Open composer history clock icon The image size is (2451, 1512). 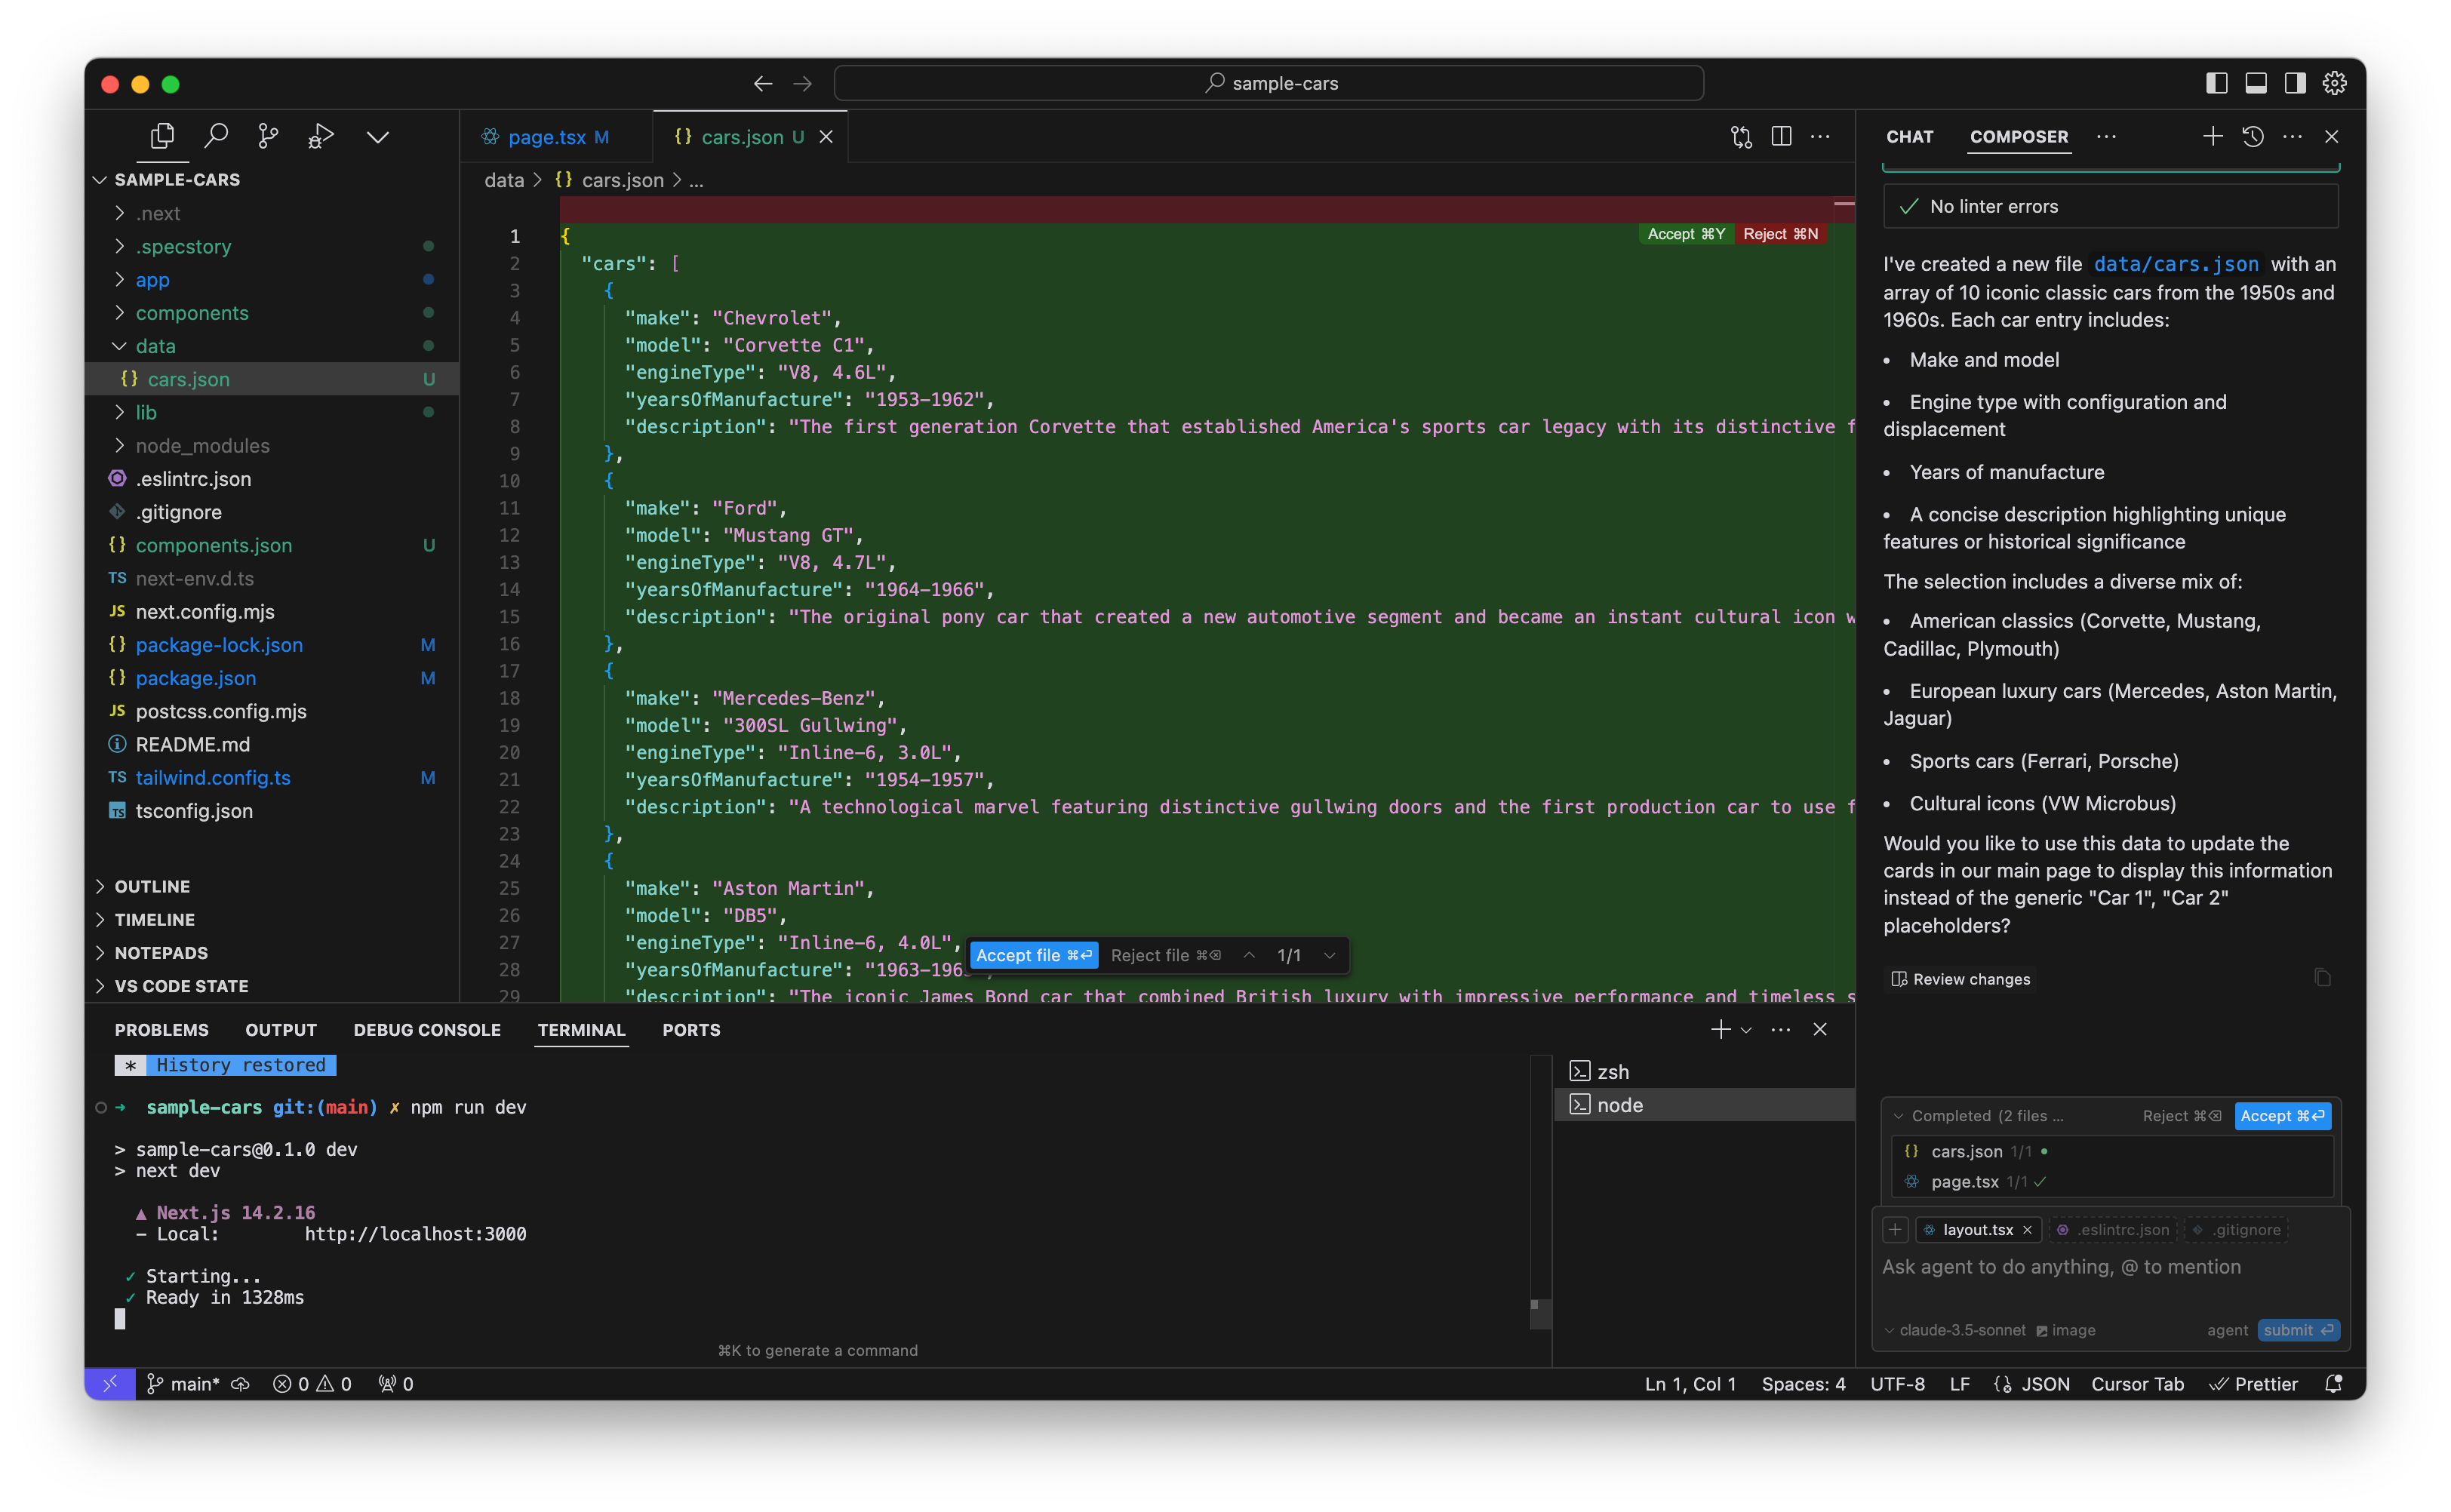[x=2252, y=136]
